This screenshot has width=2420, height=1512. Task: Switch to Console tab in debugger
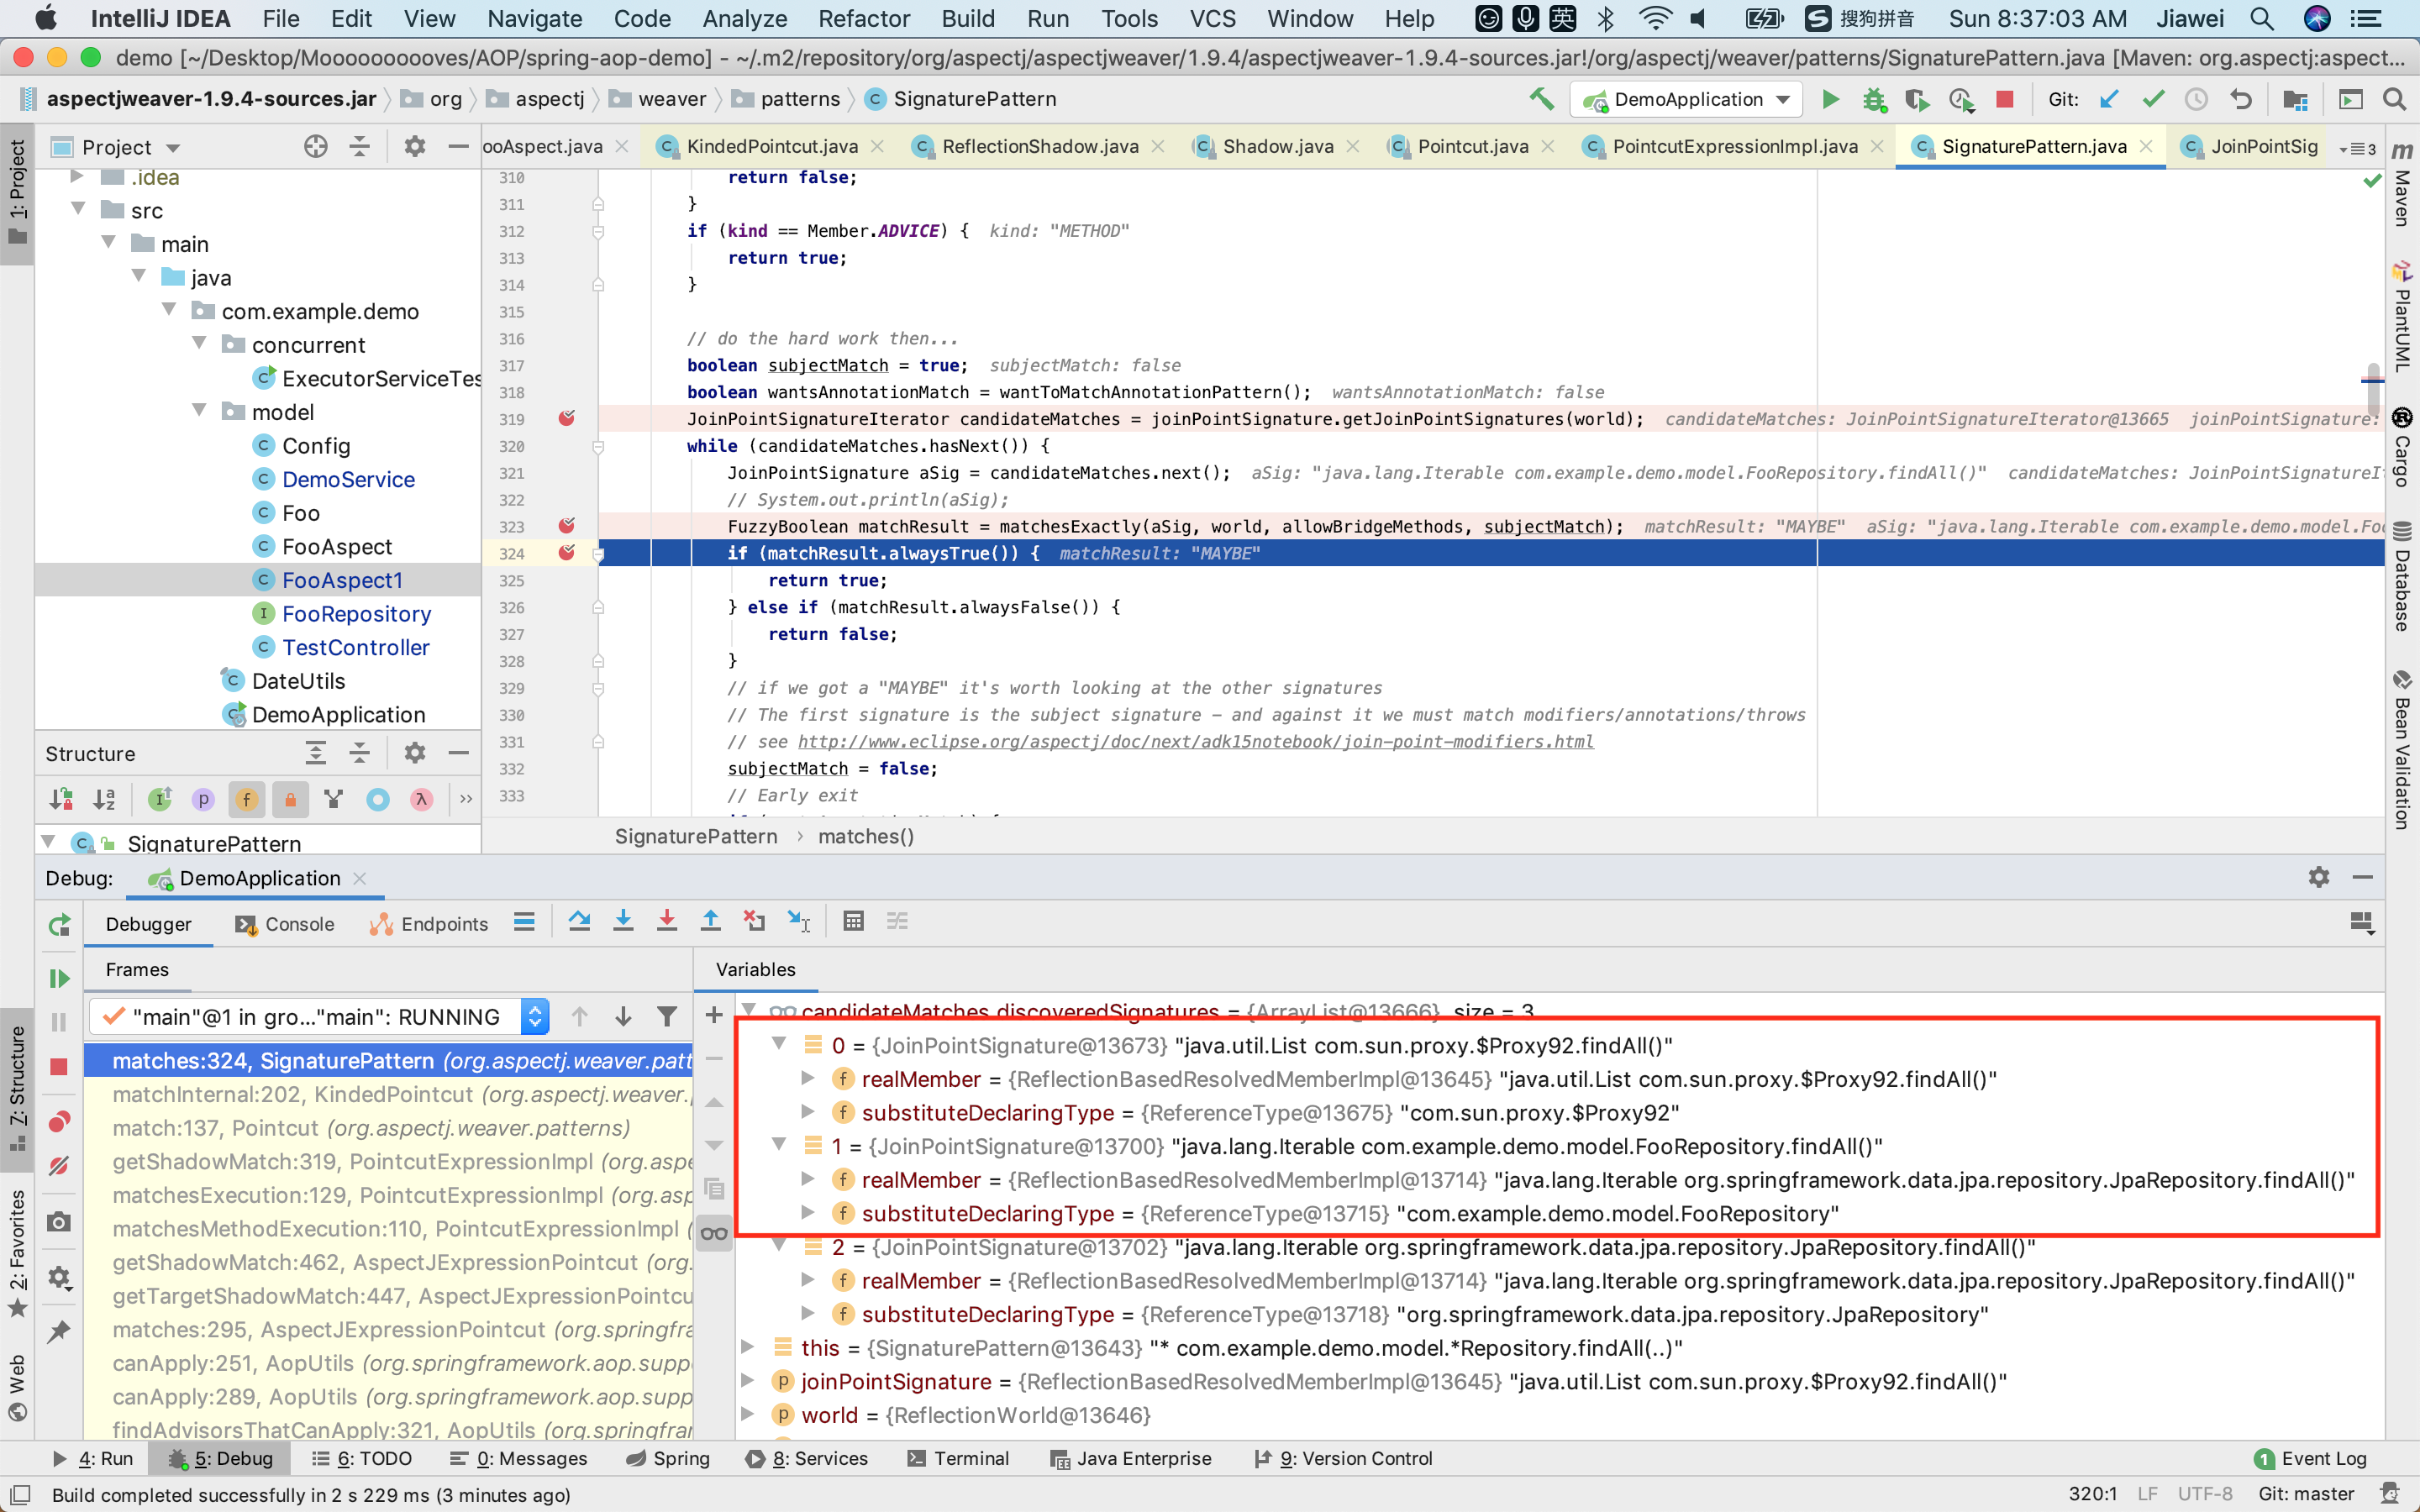(x=284, y=924)
